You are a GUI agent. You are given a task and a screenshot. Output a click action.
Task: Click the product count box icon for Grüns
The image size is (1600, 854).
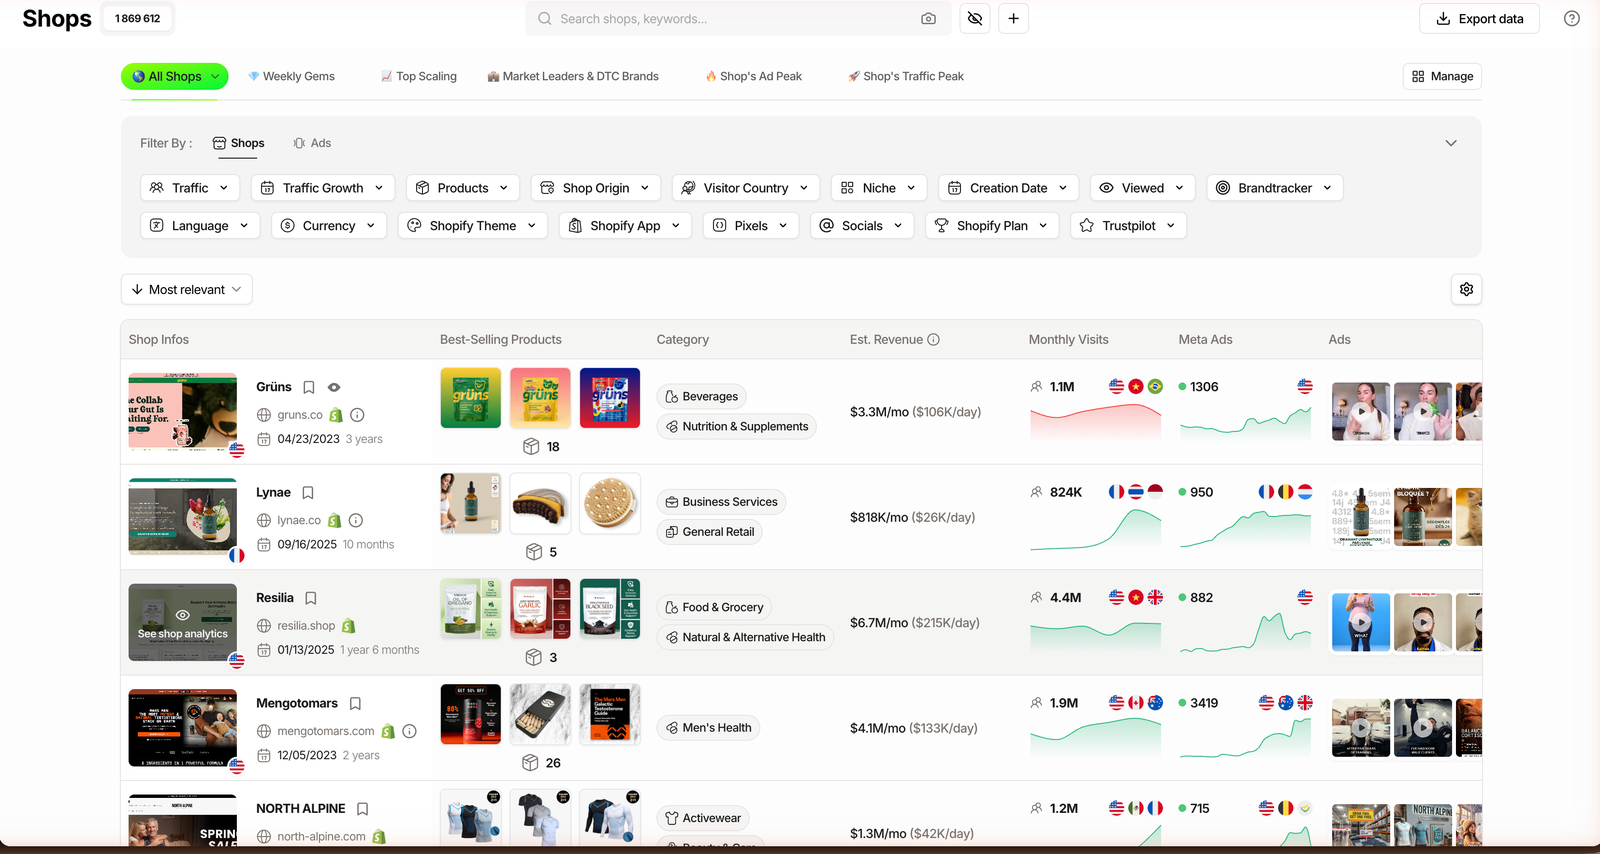coord(531,446)
